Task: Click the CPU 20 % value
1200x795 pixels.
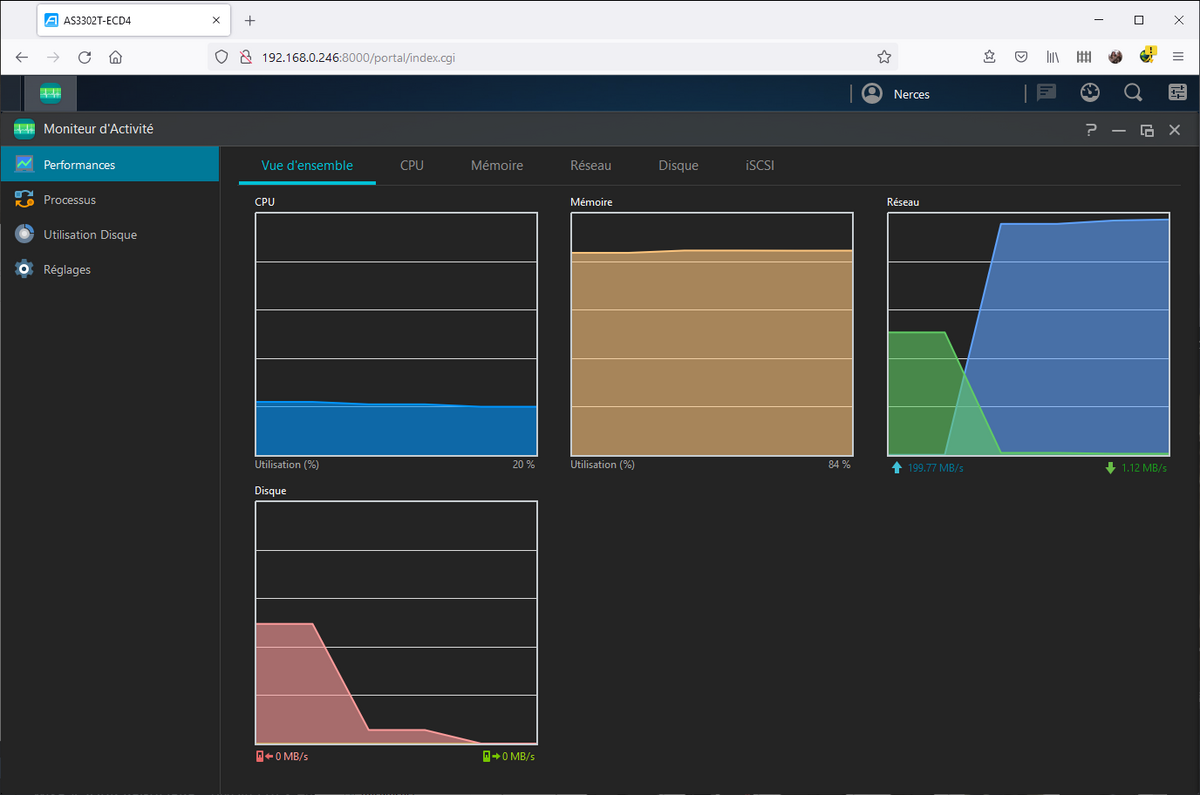Action: (524, 465)
